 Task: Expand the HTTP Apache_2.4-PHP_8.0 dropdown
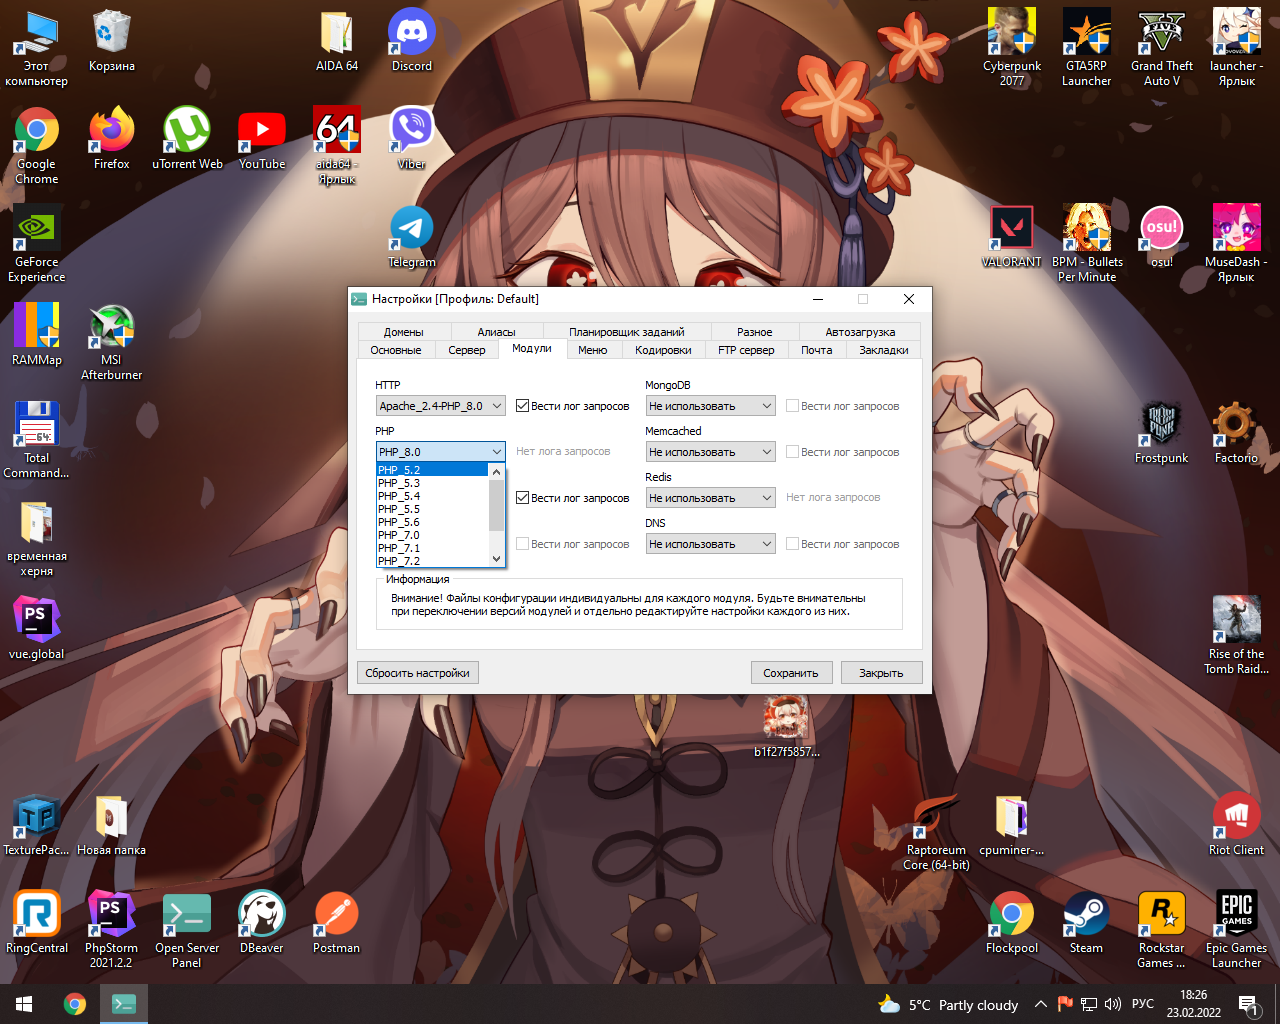(x=440, y=406)
